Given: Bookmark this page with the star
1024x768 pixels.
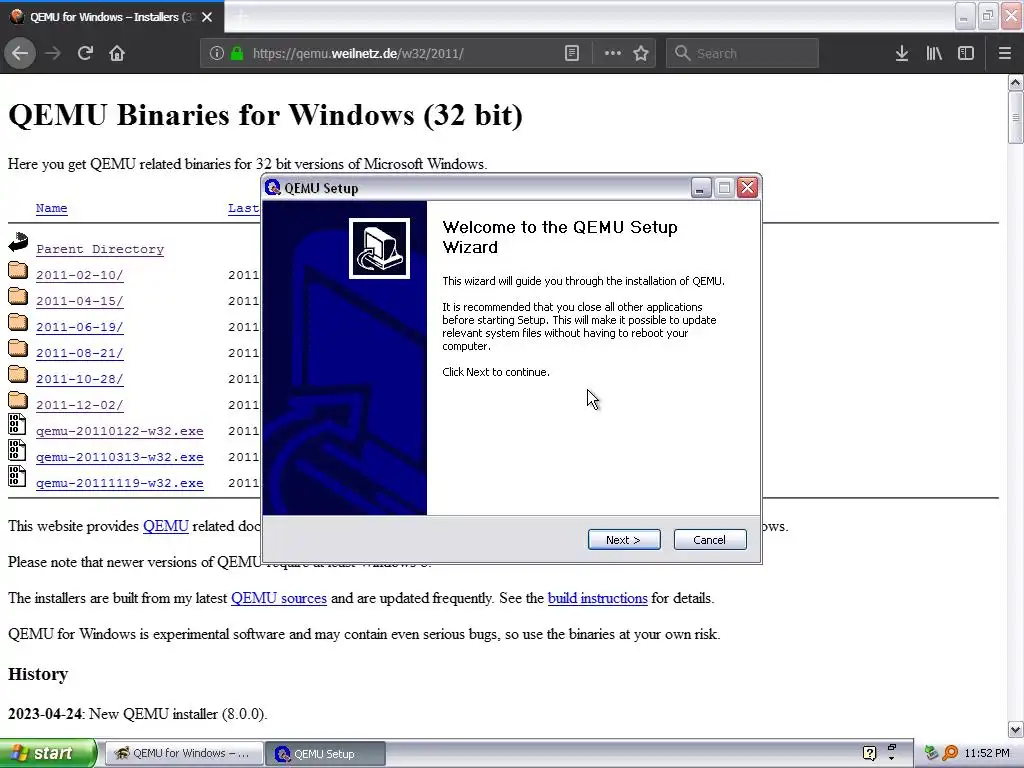Looking at the screenshot, I should coord(641,53).
